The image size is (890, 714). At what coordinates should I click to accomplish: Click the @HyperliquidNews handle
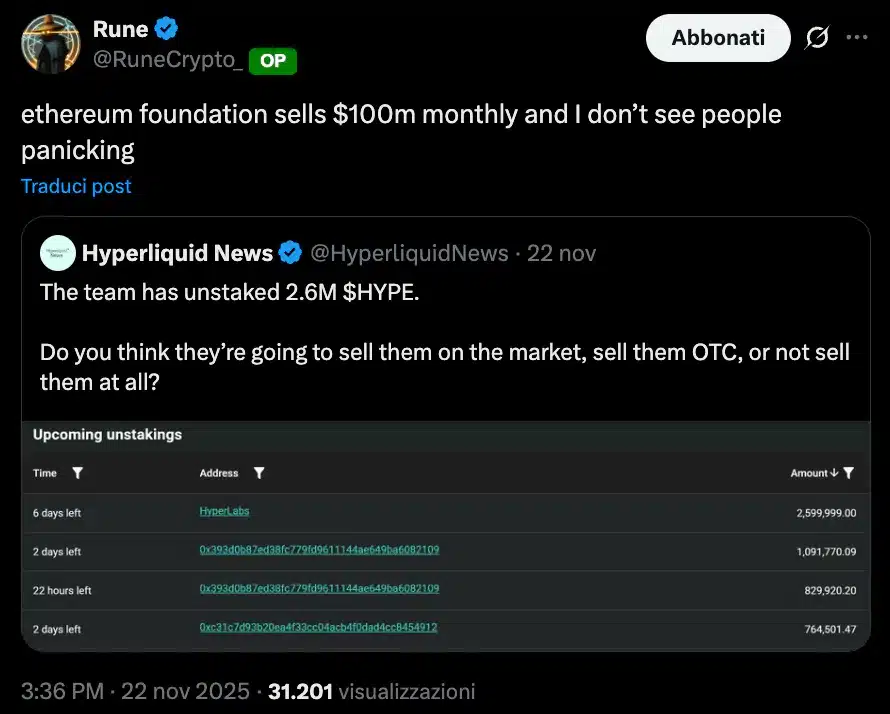click(410, 253)
